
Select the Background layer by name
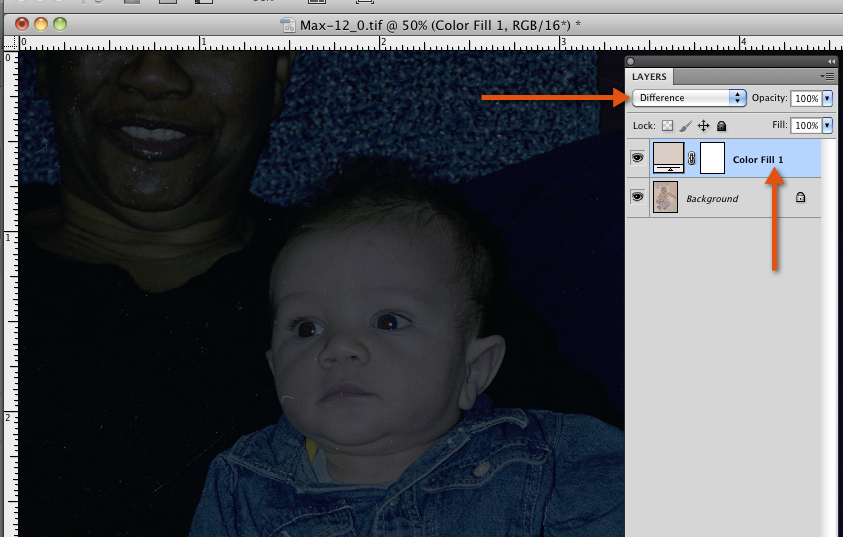[711, 199]
